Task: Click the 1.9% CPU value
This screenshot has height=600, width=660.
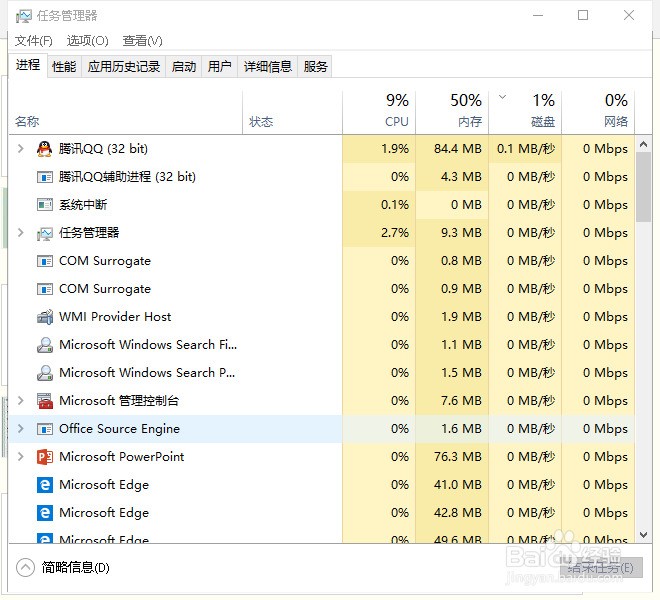Action: point(395,149)
